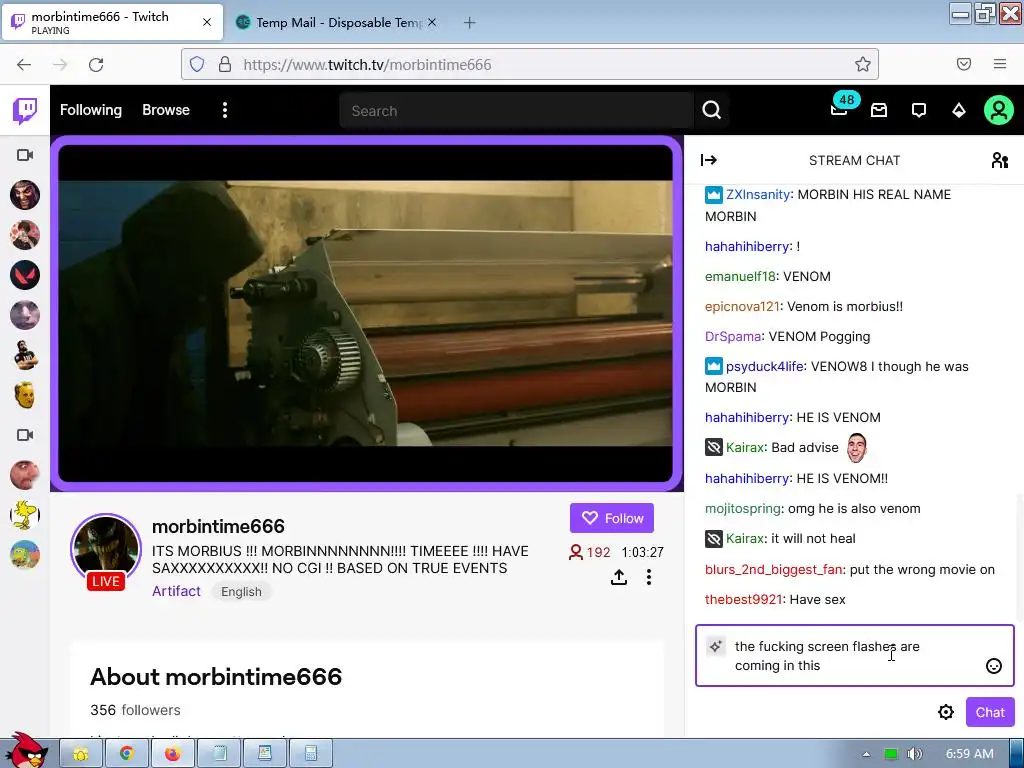This screenshot has width=1024, height=768.
Task: Click the morbintime666 channel name
Action: pos(218,526)
